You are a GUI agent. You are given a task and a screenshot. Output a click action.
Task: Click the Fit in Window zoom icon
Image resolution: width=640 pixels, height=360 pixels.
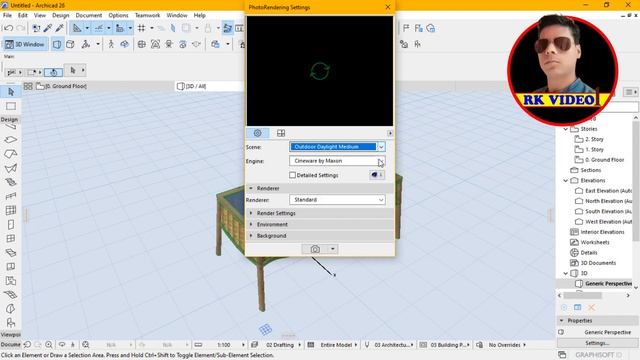click(86, 345)
